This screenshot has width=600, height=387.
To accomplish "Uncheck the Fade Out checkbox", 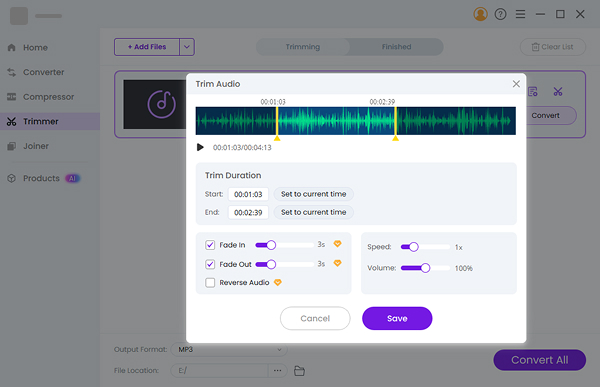I will click(210, 264).
